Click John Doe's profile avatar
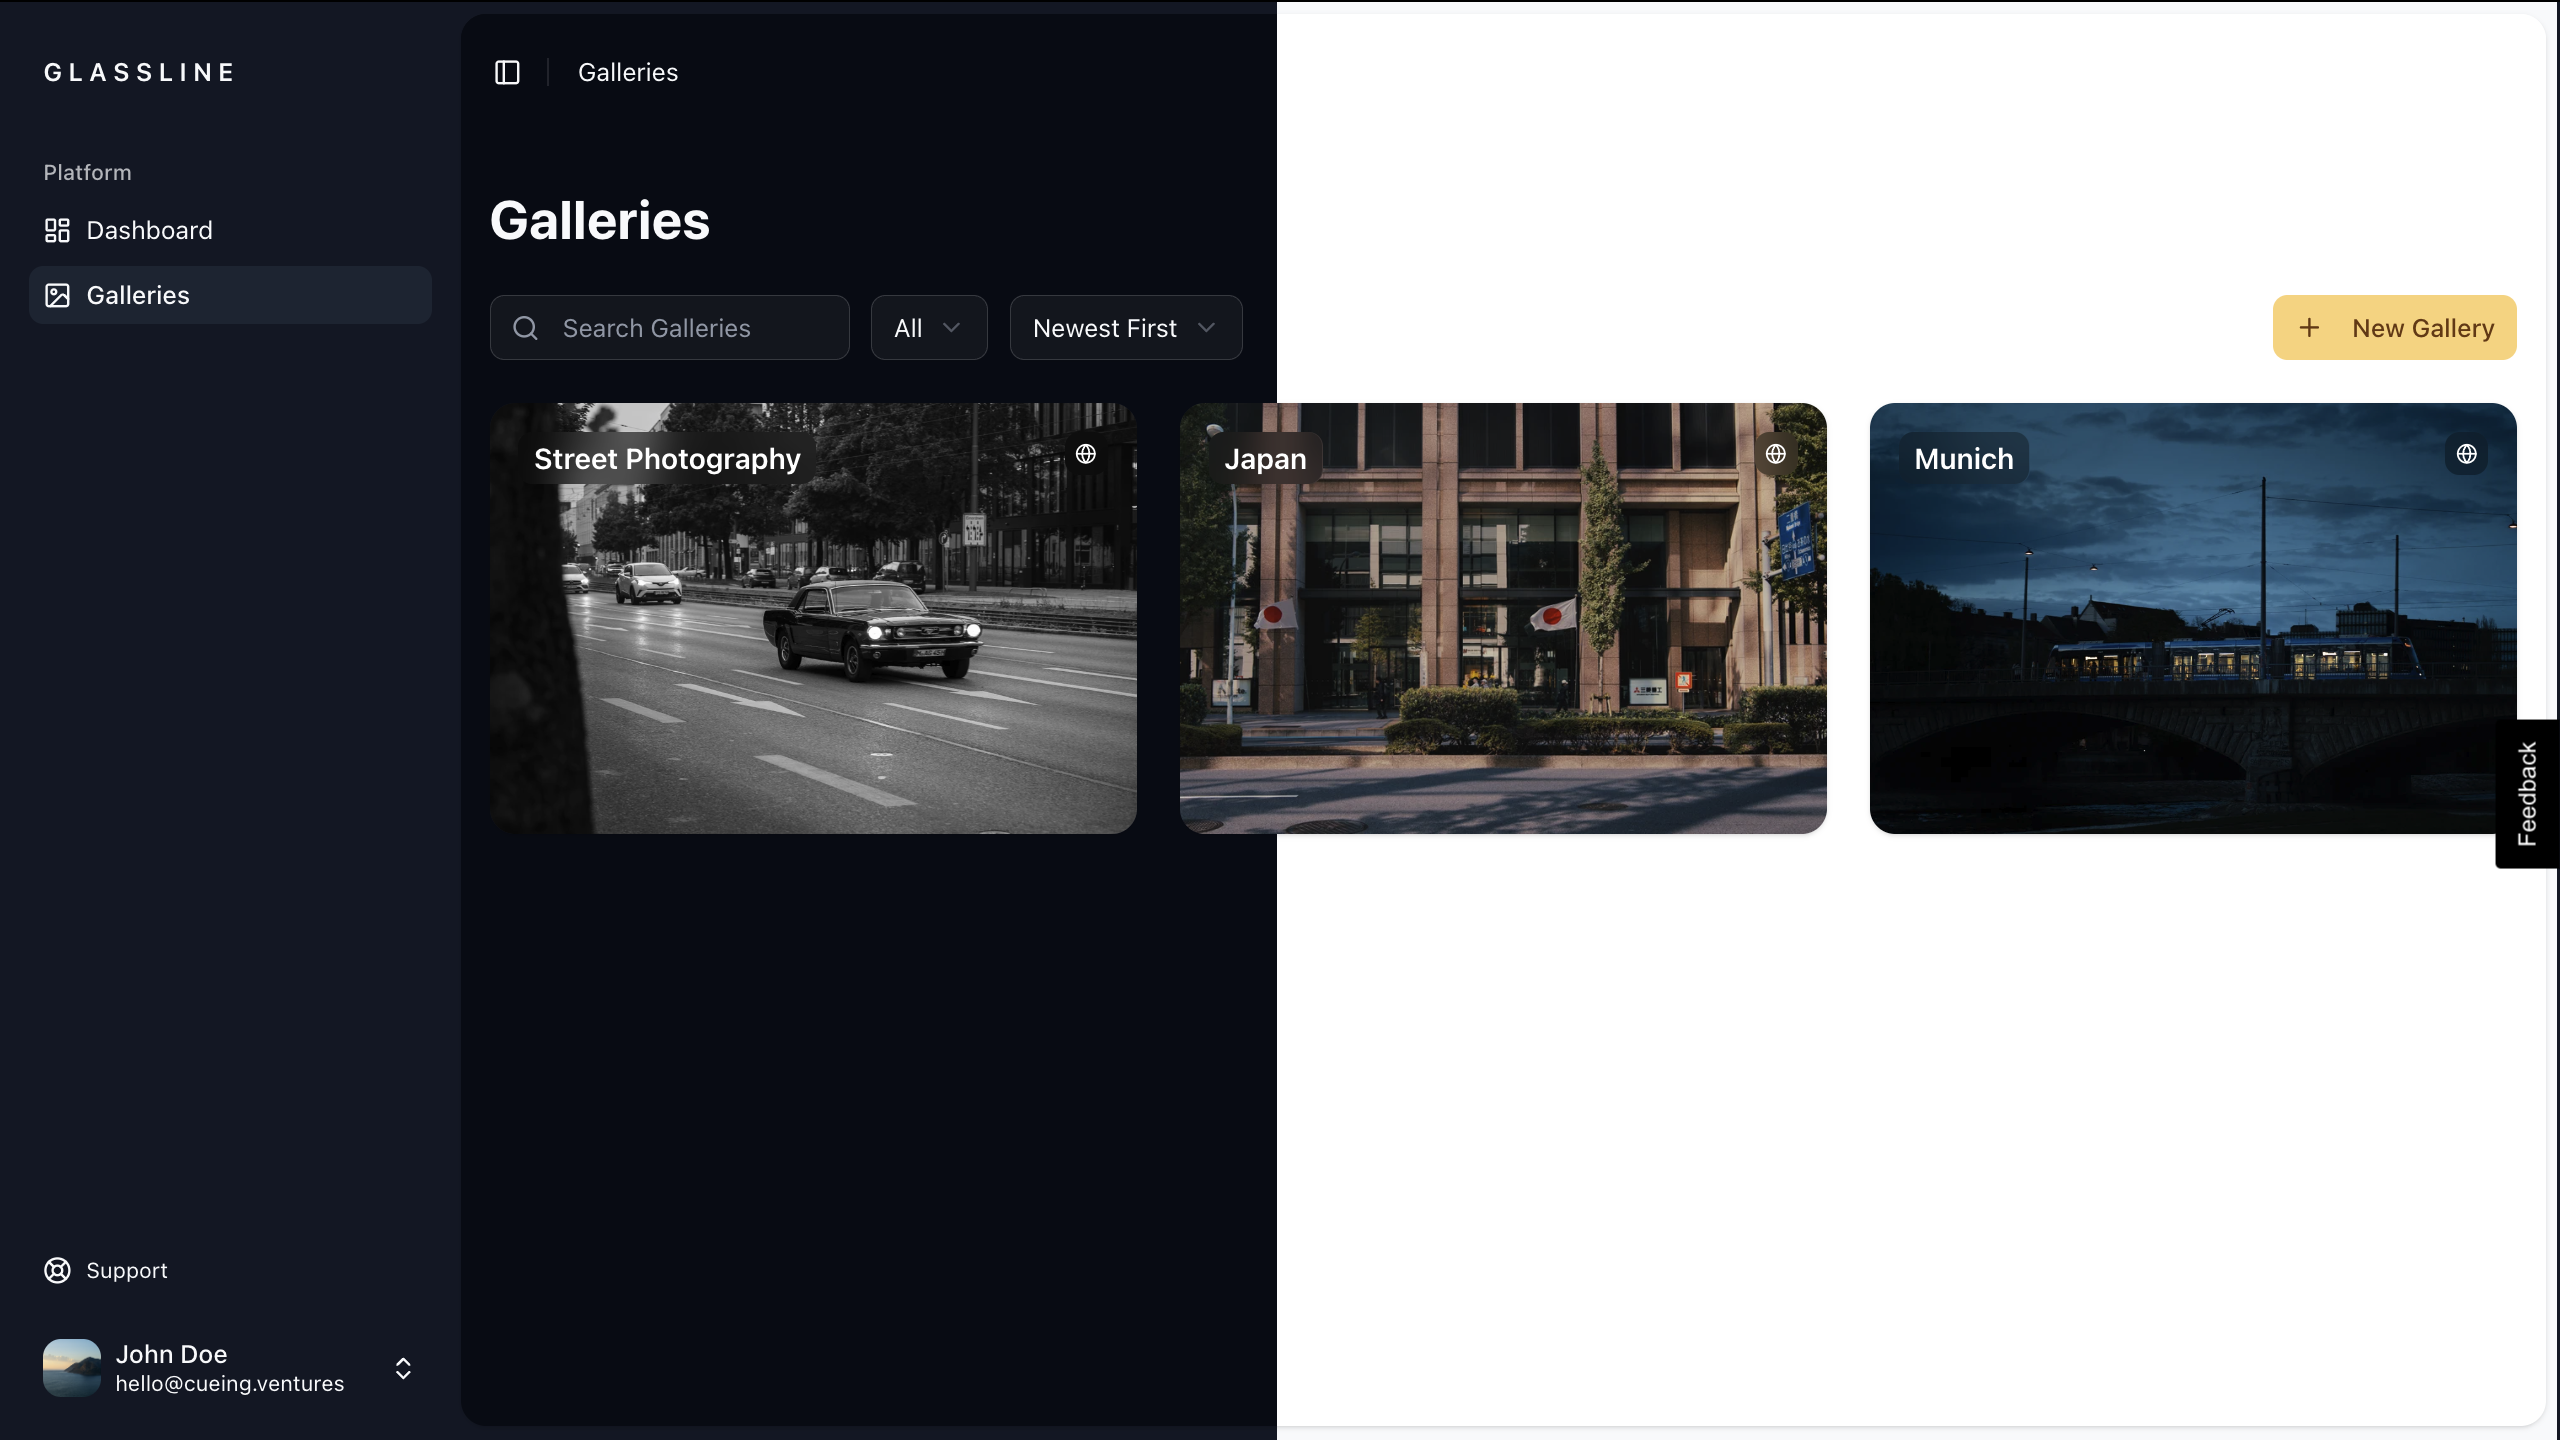2560x1440 pixels. [x=70, y=1368]
